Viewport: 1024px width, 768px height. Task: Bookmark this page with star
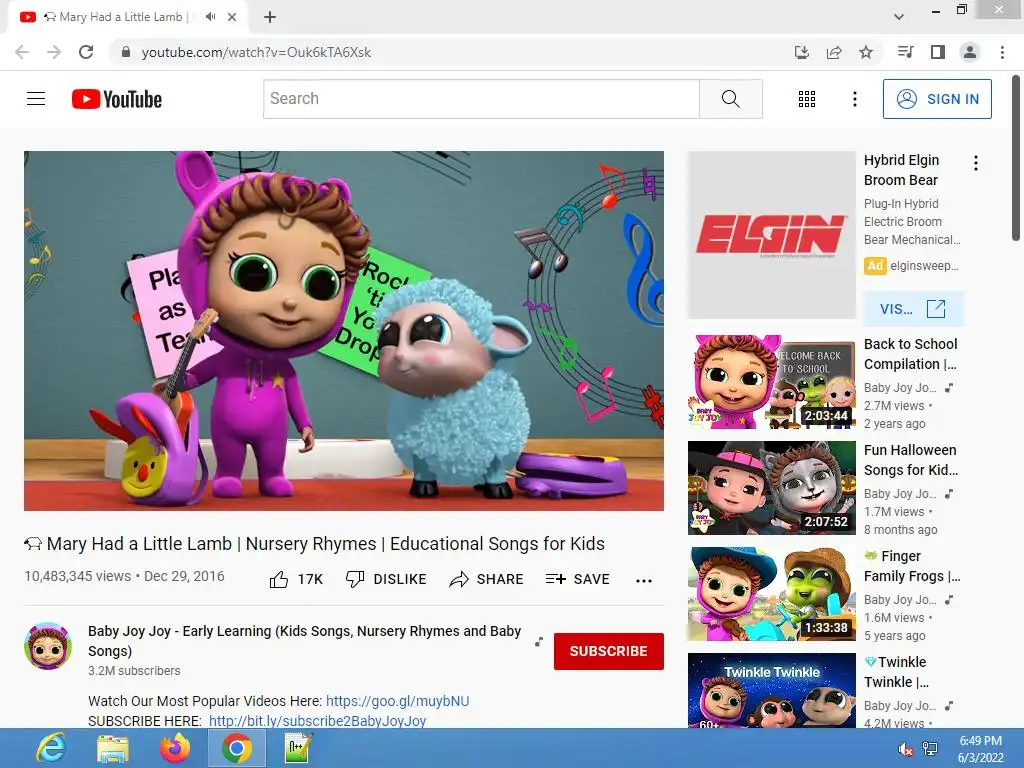[866, 52]
